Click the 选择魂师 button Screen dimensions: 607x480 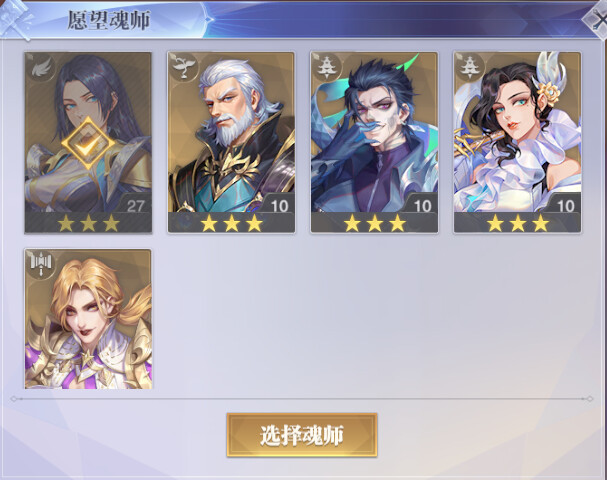pos(302,435)
